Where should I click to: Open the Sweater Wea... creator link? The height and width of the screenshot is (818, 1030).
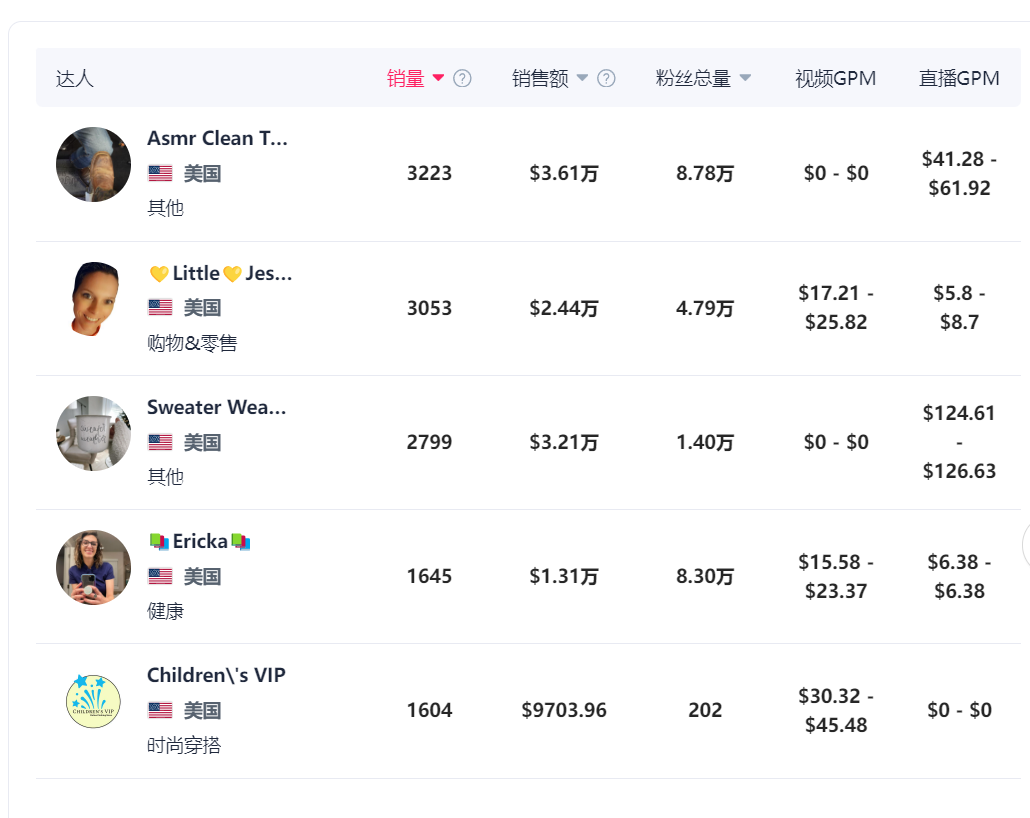click(x=217, y=407)
